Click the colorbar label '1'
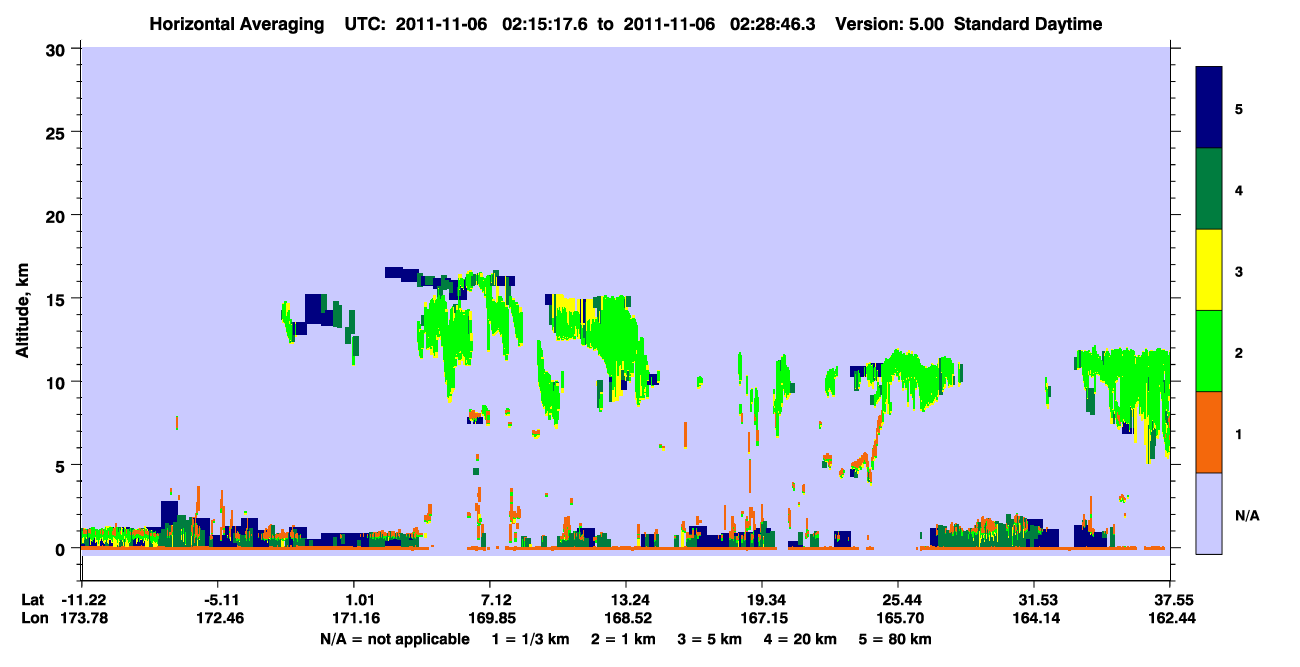The height and width of the screenshot is (667, 1300). click(x=1239, y=433)
